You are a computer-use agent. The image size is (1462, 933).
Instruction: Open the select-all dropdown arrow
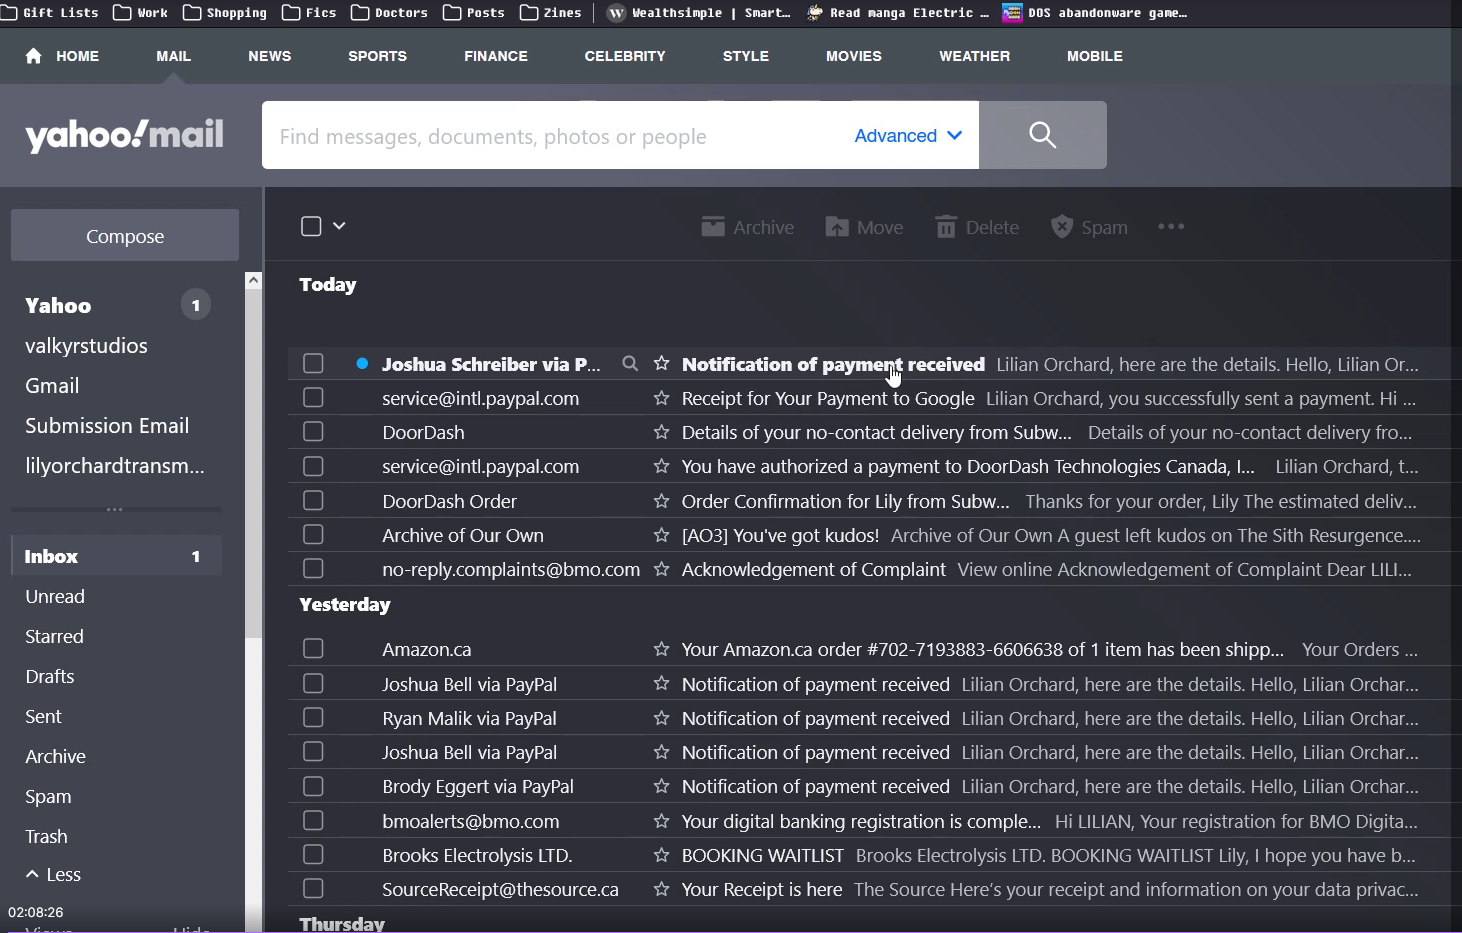tap(339, 226)
